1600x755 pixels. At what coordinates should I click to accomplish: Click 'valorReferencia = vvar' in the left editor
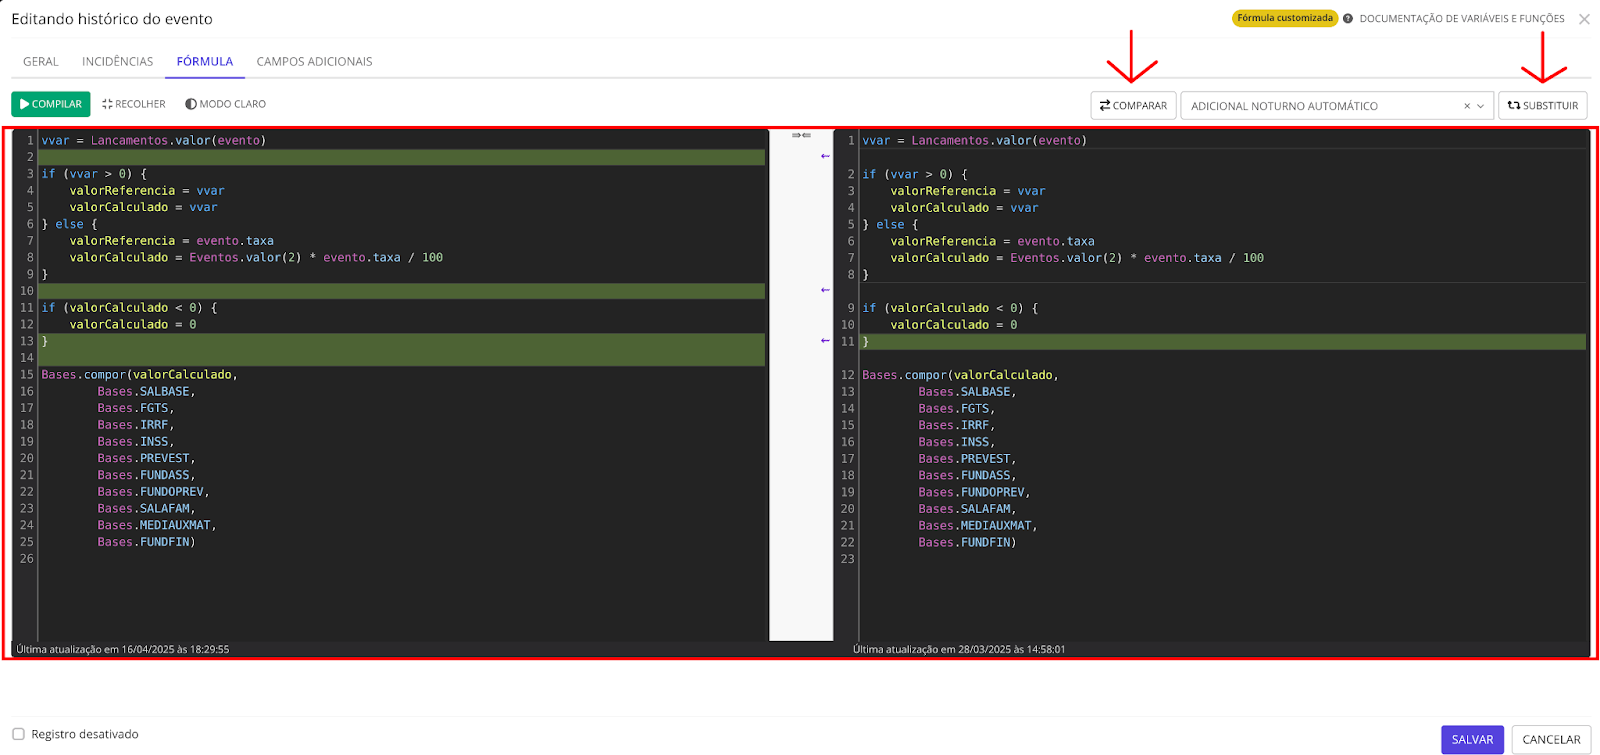pyautogui.click(x=147, y=191)
